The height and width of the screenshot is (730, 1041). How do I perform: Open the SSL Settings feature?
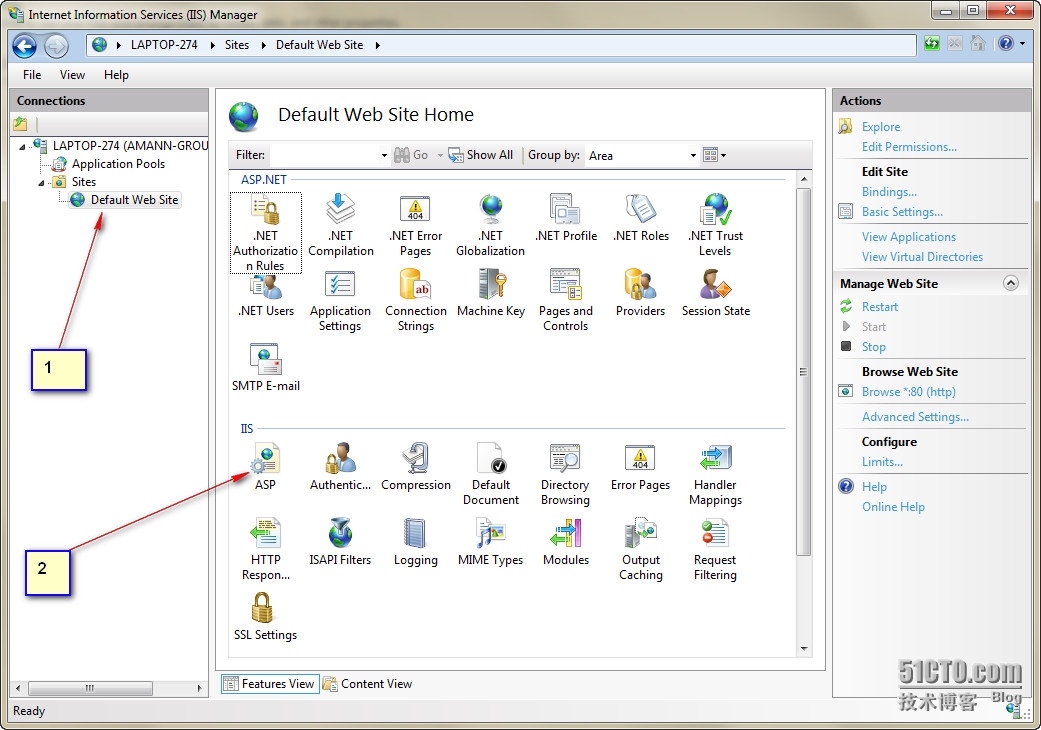tap(266, 617)
